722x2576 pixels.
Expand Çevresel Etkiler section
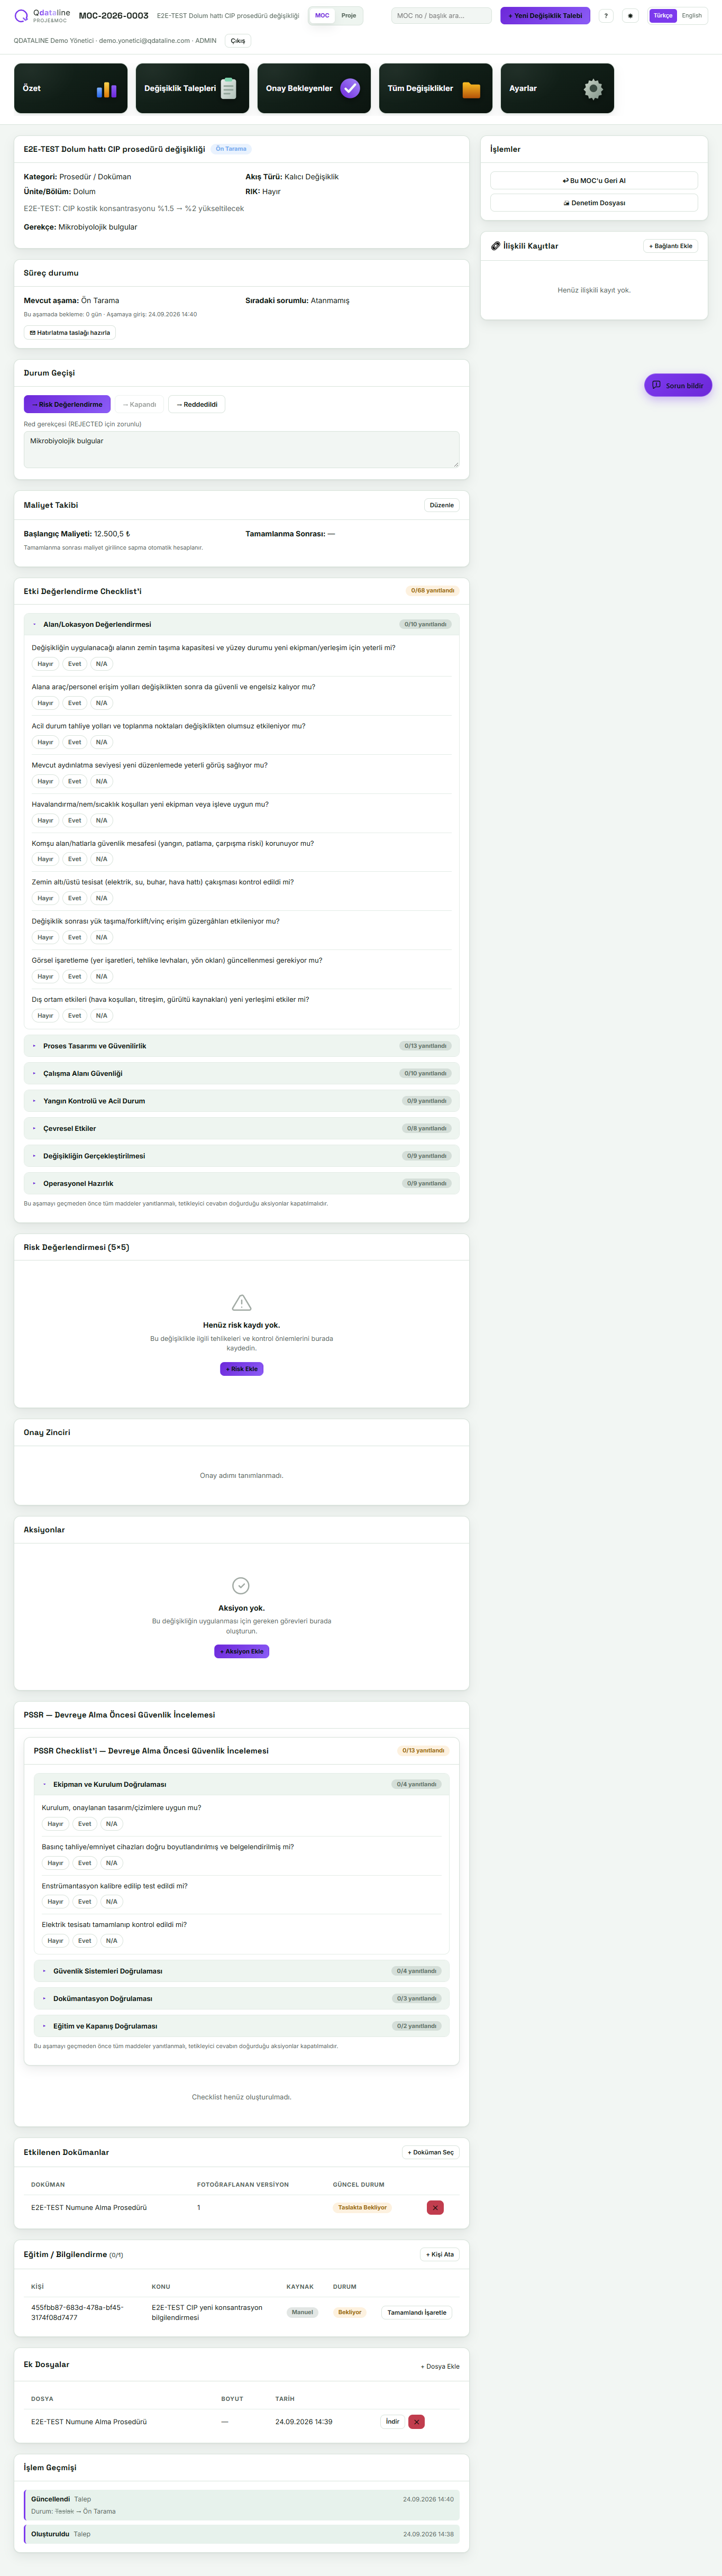(241, 1128)
